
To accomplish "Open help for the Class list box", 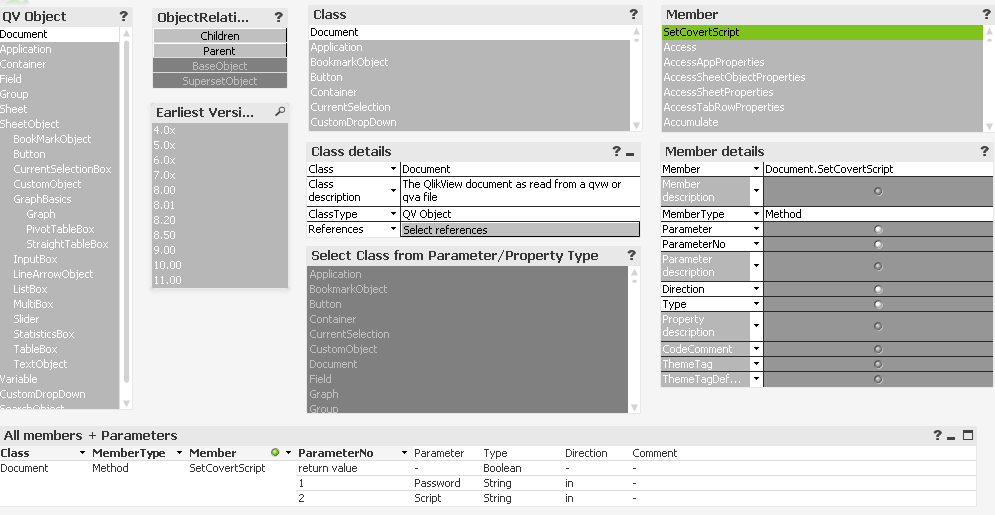I will (x=633, y=15).
